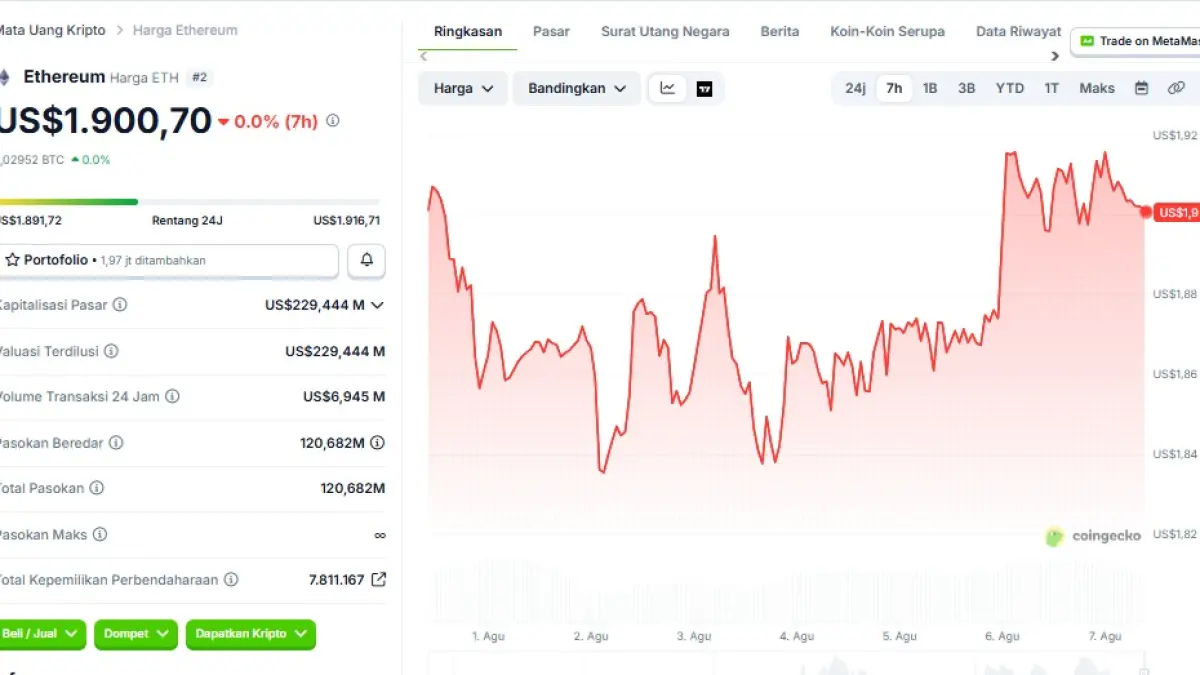Go to Mata Uang Kripto breadcrumb
1200x675 pixels.
[51, 30]
